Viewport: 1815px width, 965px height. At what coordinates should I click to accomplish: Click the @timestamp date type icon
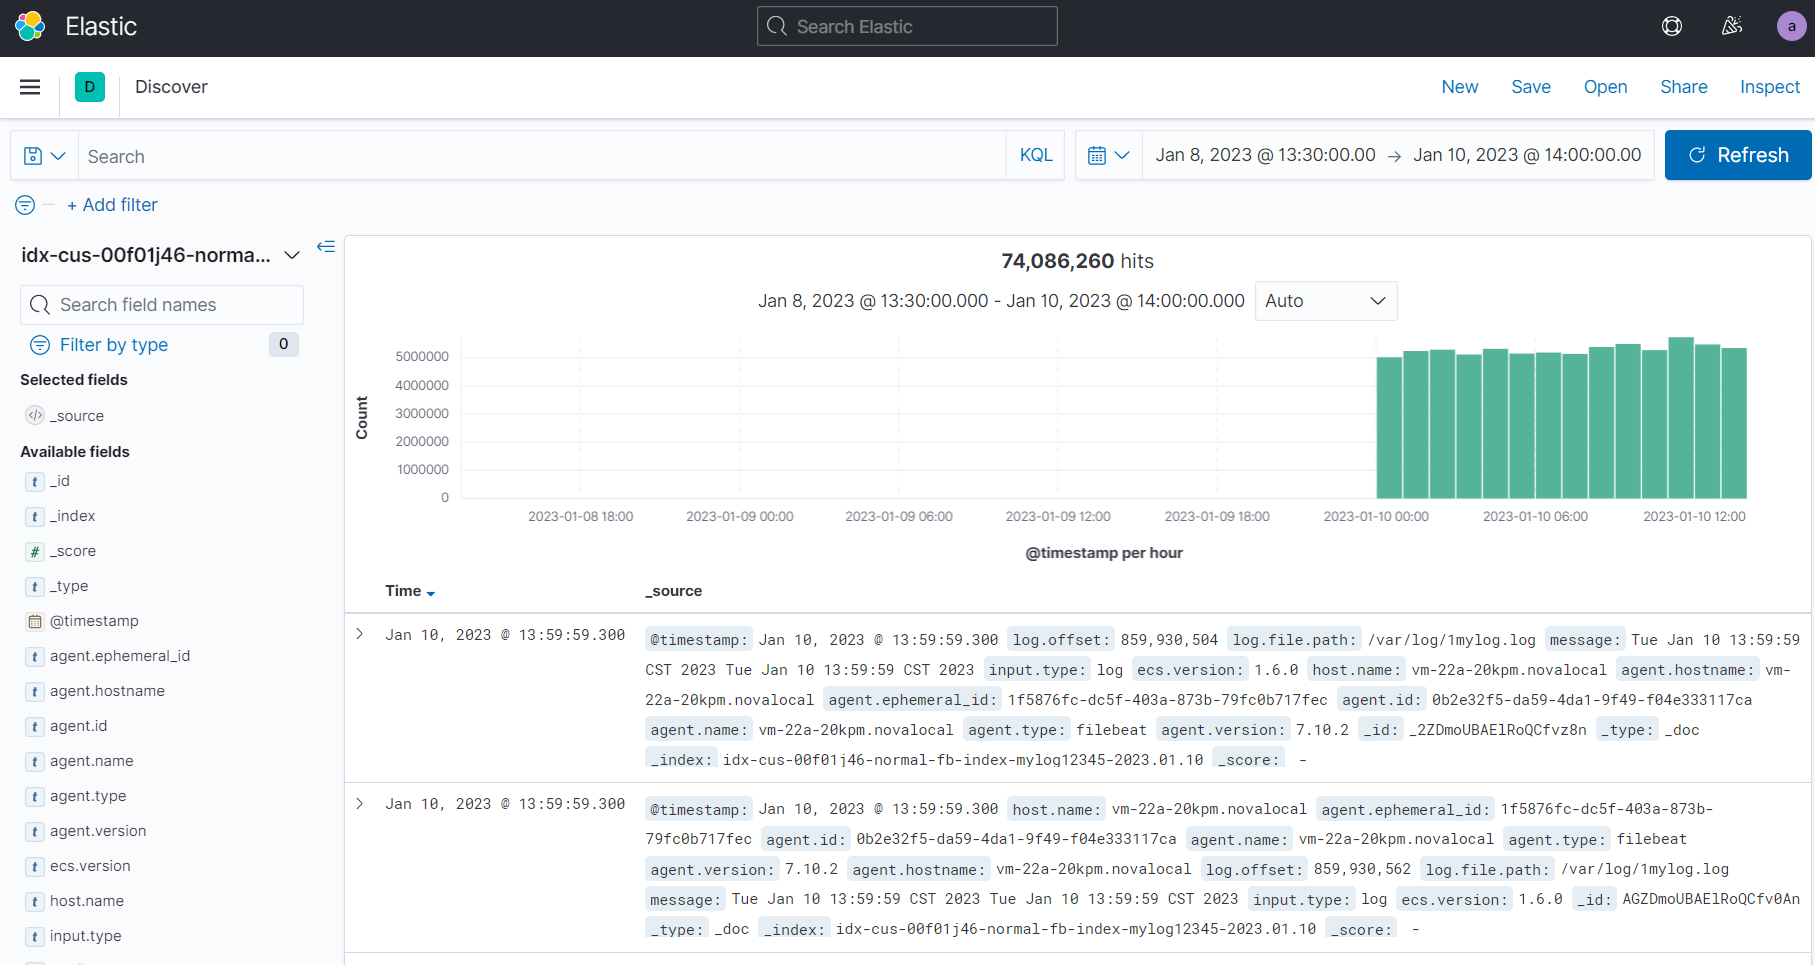[35, 622]
